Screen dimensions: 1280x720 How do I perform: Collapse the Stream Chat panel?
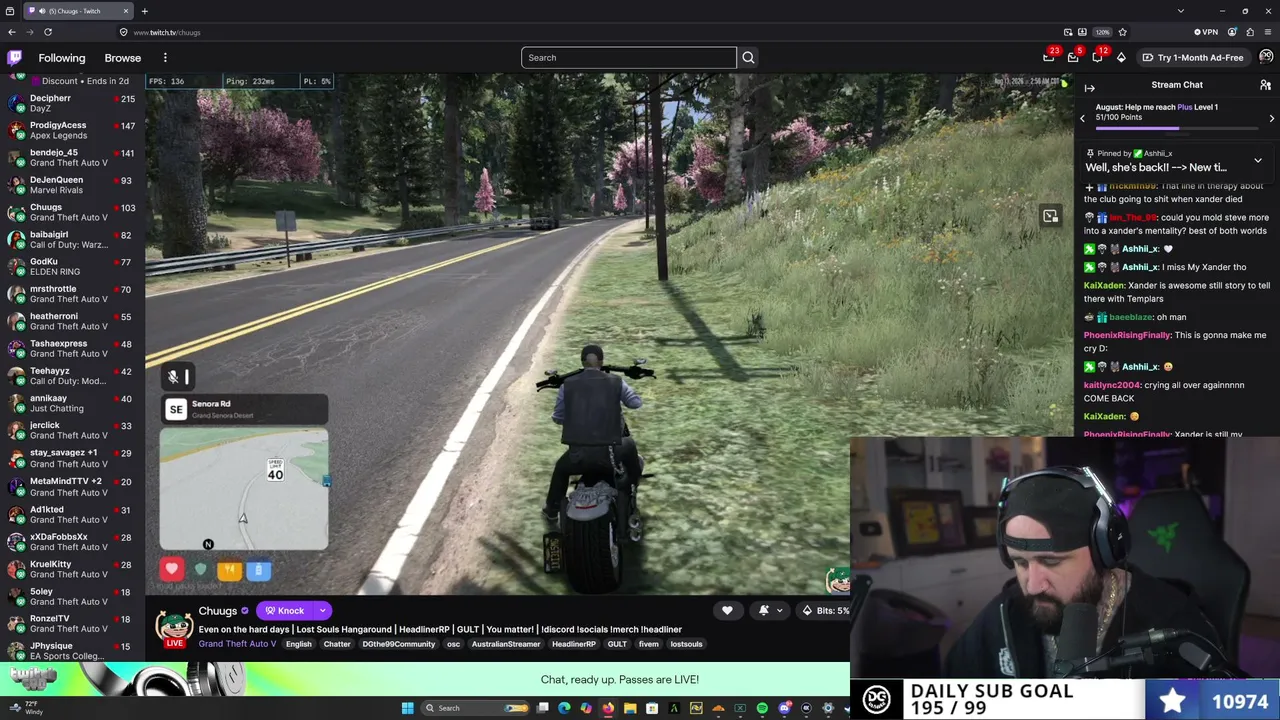[x=1090, y=86]
